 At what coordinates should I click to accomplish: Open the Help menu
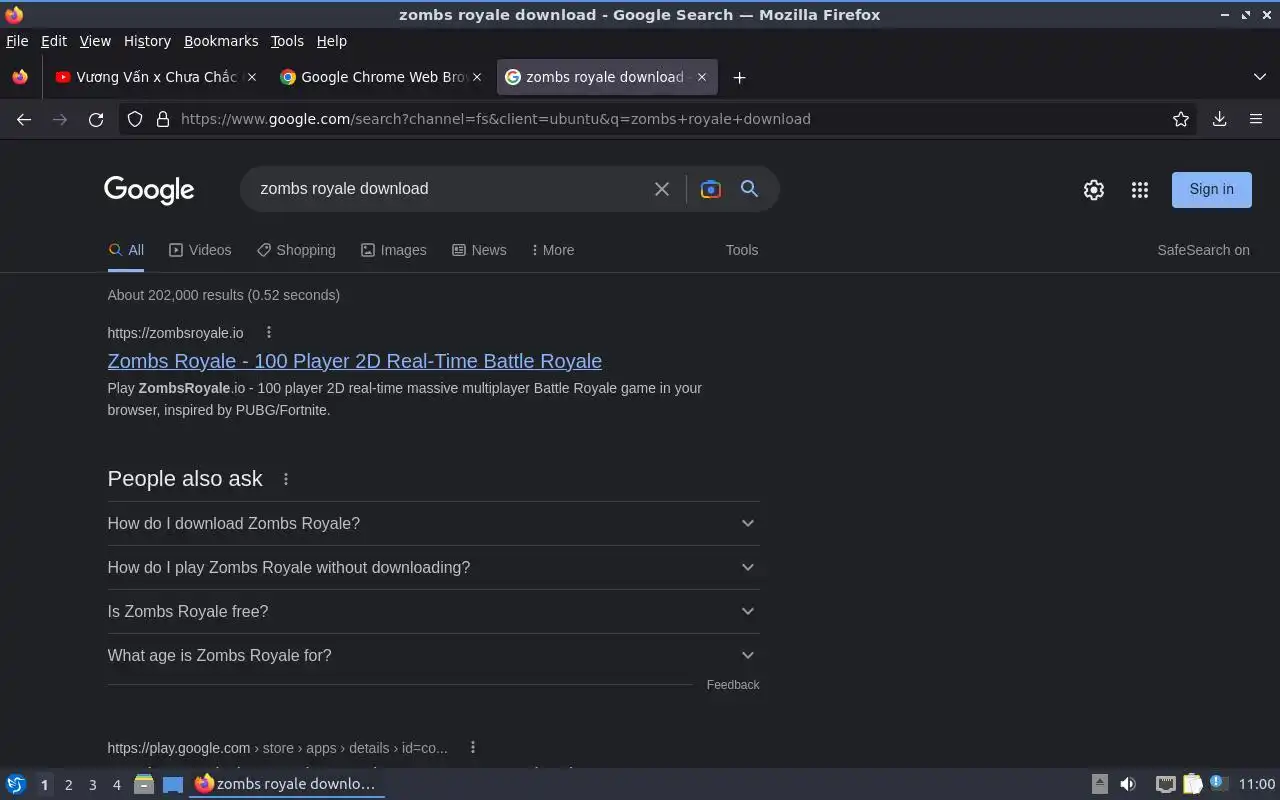click(x=332, y=41)
